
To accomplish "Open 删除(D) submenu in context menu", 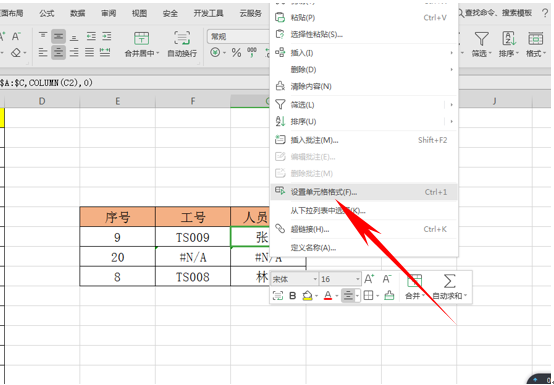I will coord(364,69).
